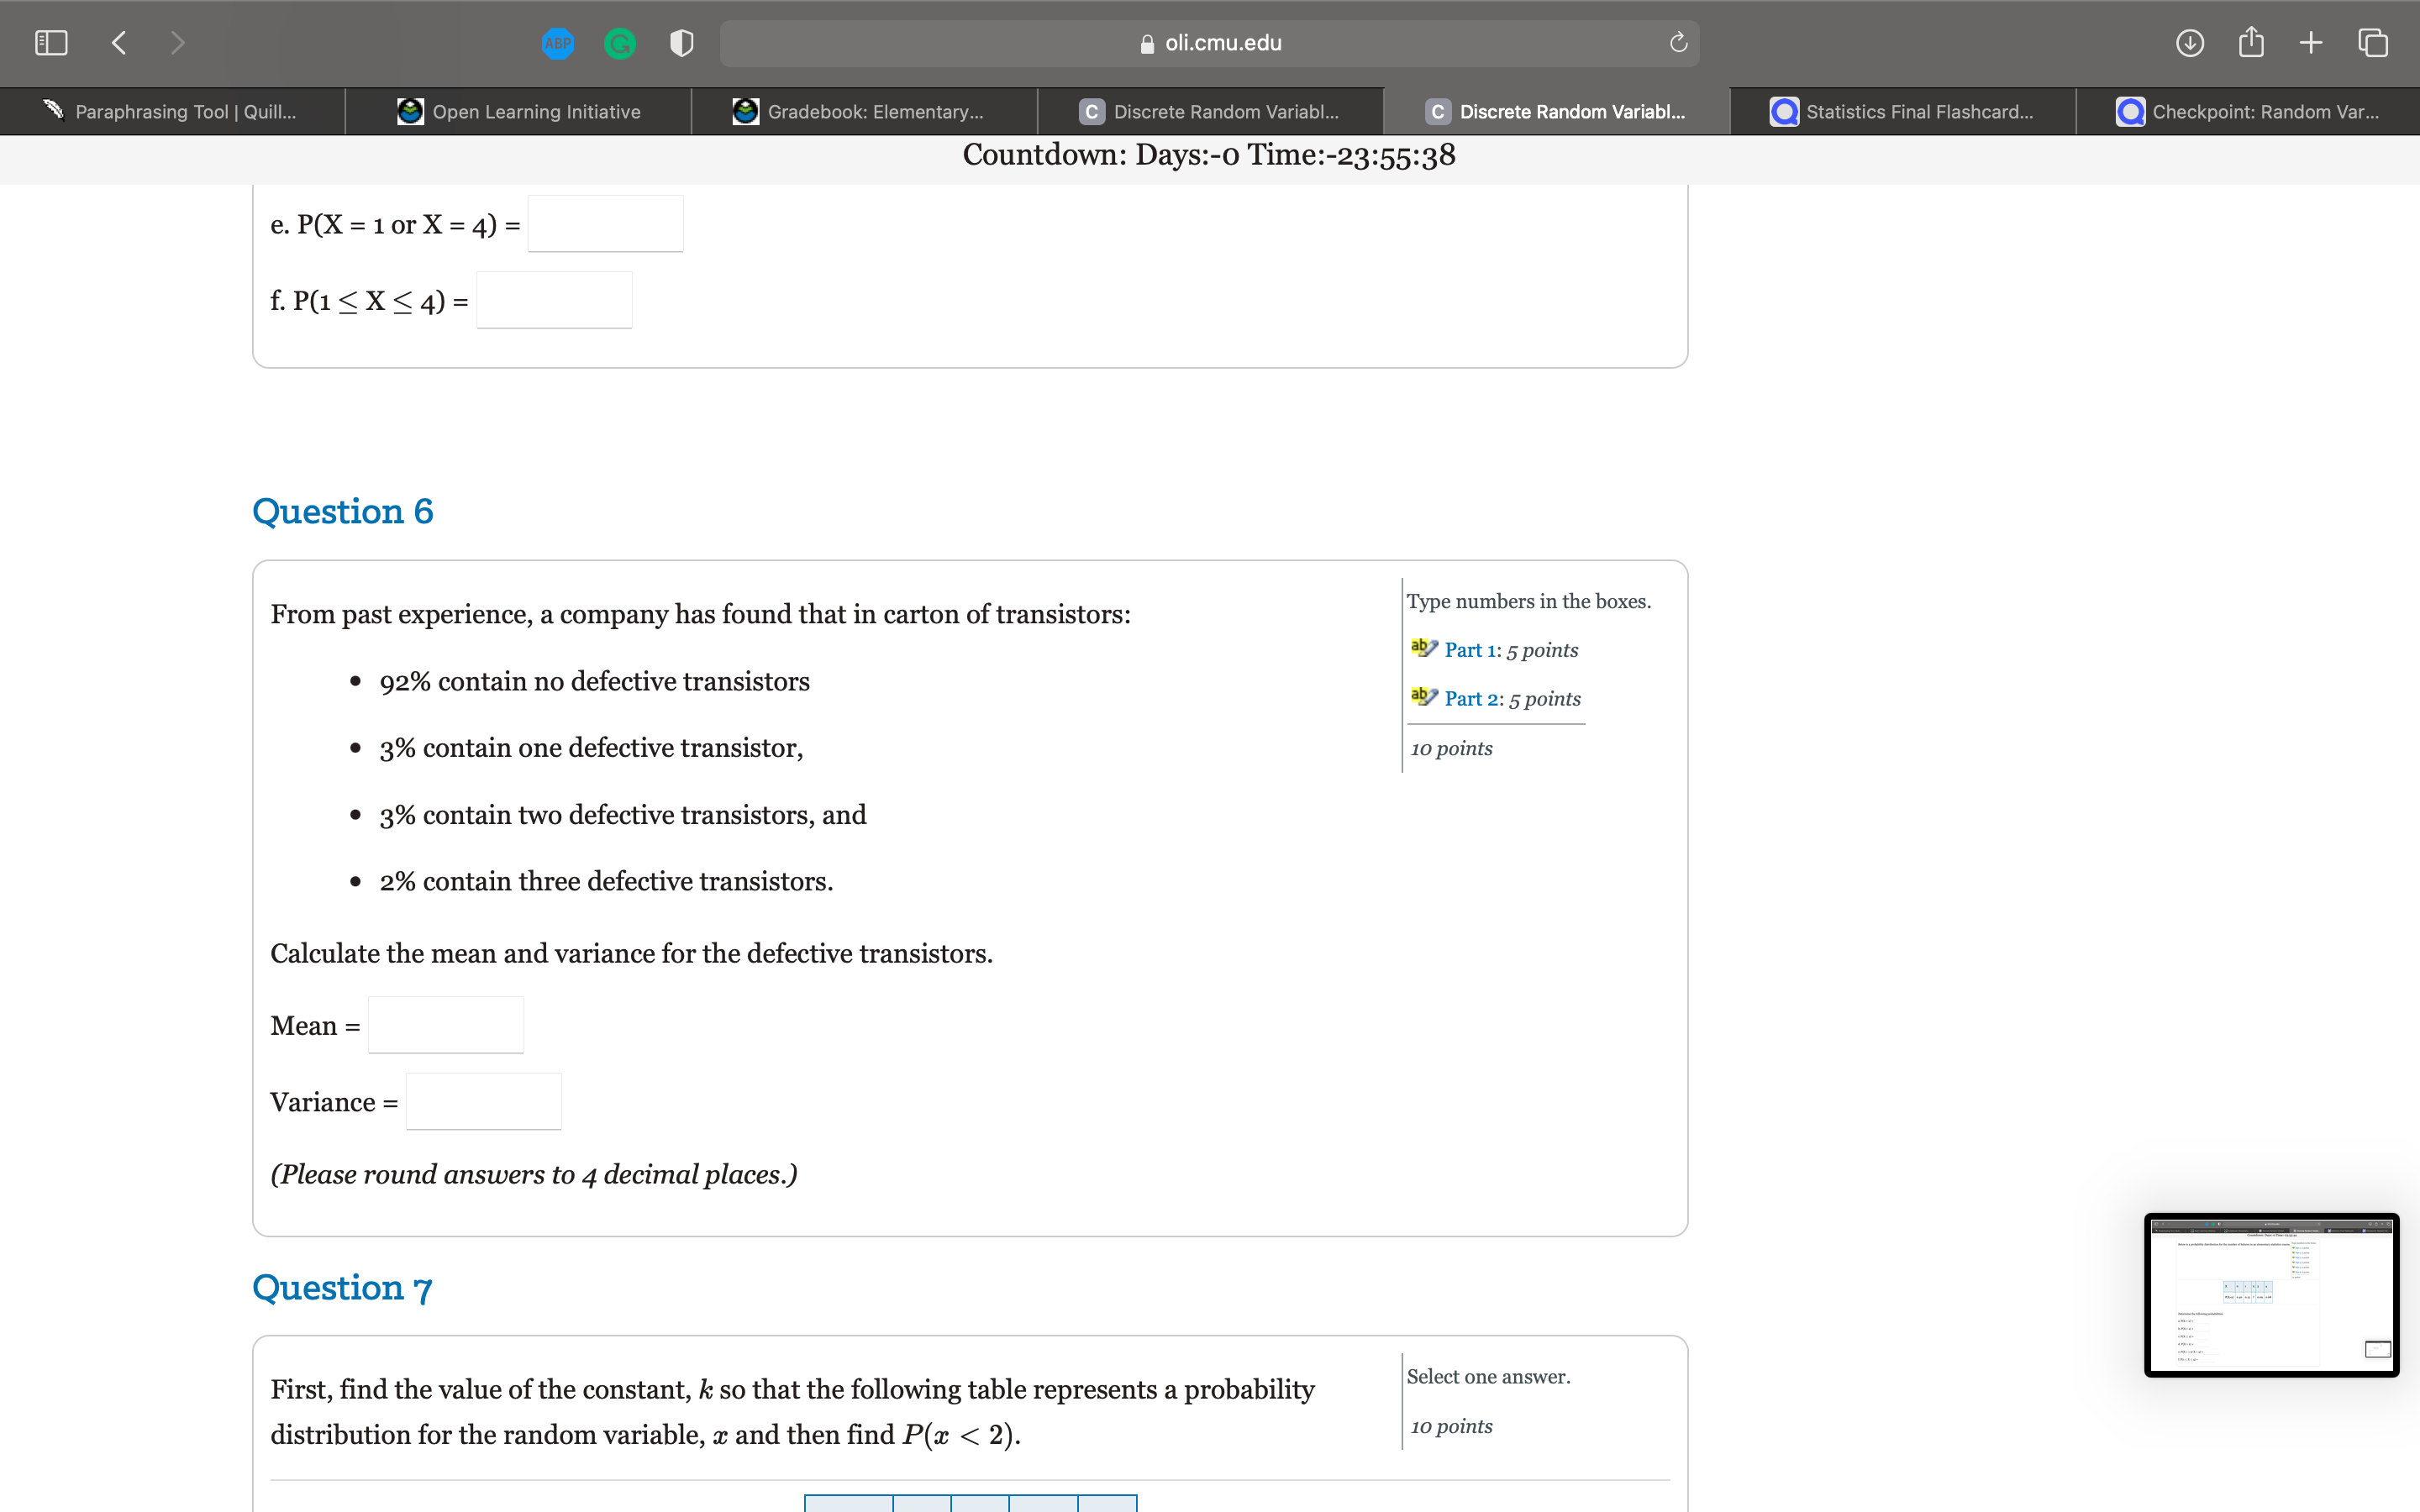
Task: Click the privacy shield extension icon
Action: click(x=681, y=42)
